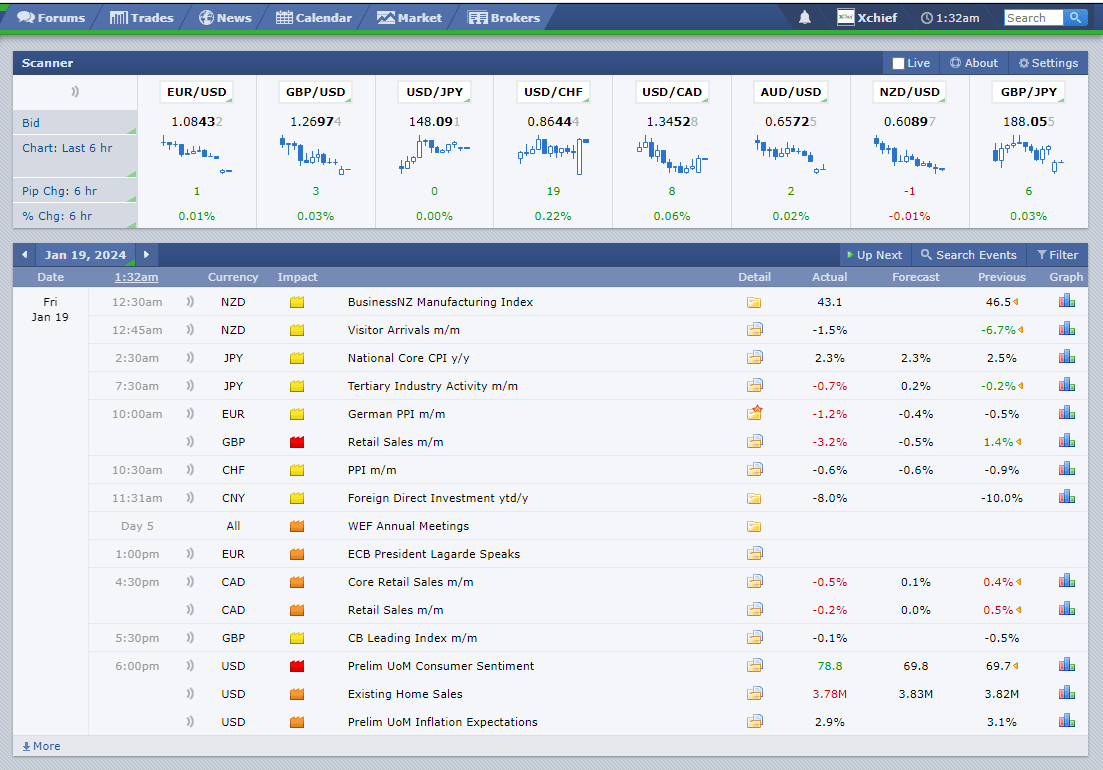Open the USD/JPY pair selector
This screenshot has height=770, width=1103.
(x=435, y=92)
